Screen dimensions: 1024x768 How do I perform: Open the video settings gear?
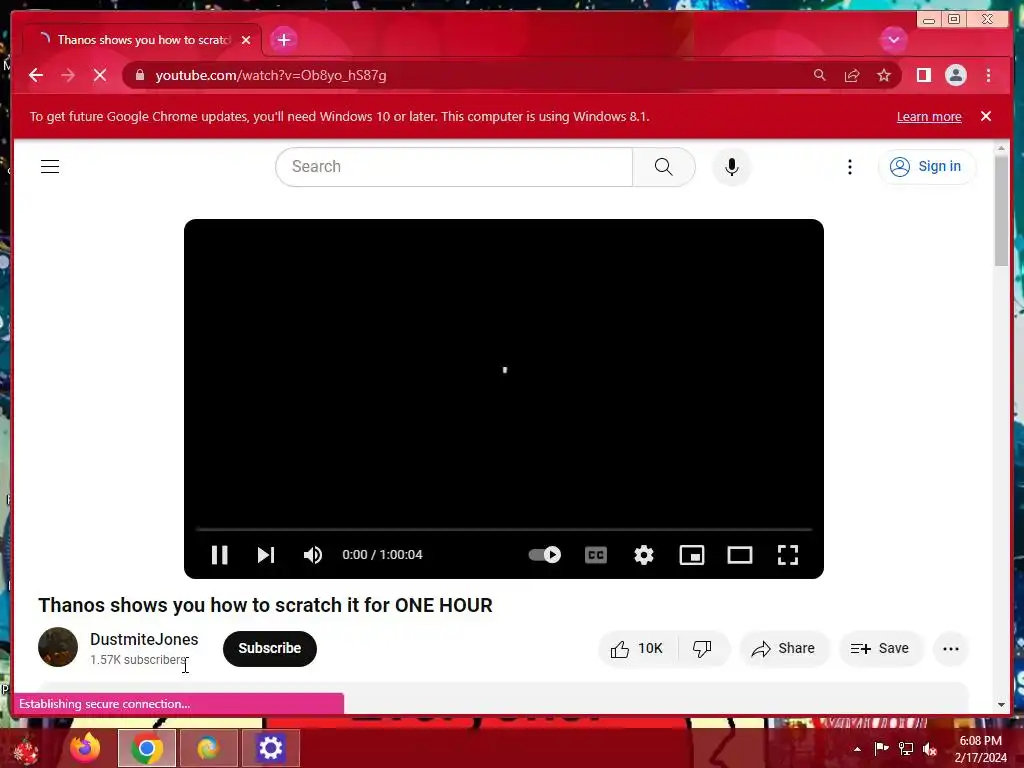(x=644, y=554)
